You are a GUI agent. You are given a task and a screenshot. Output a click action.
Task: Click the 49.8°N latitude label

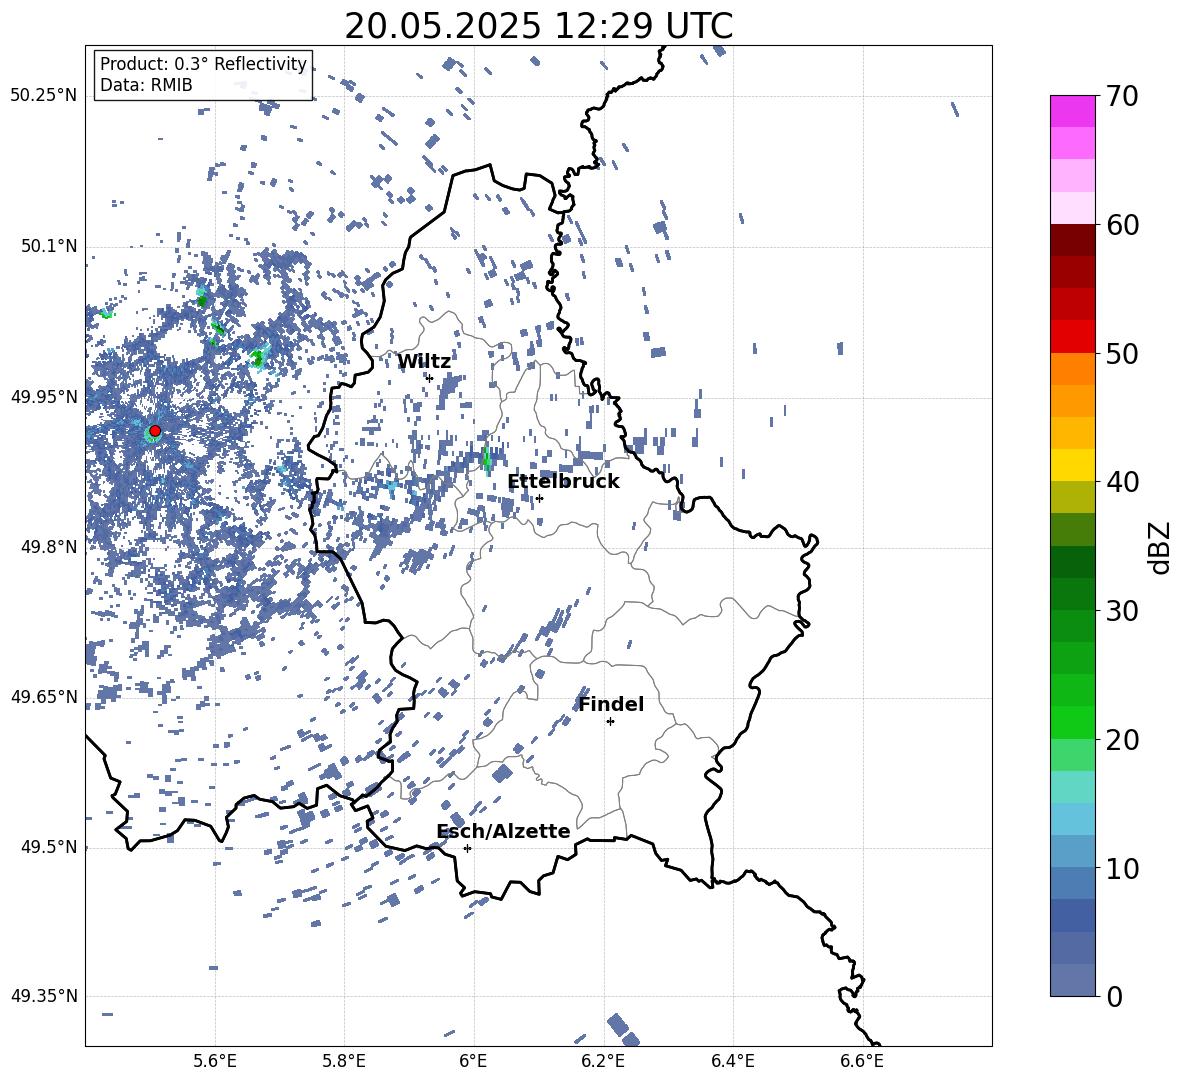tap(50, 547)
